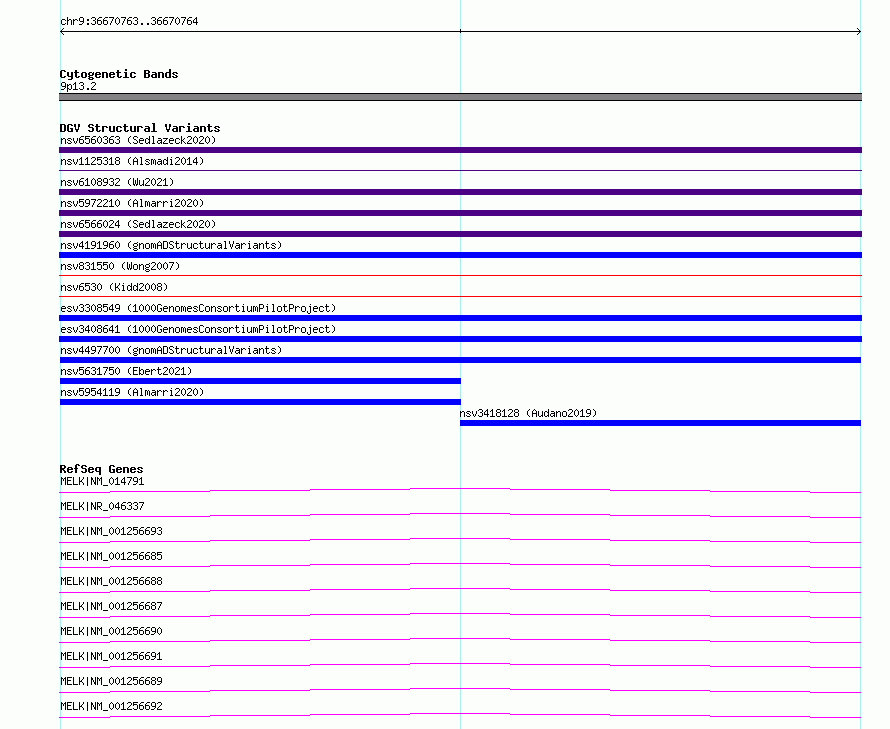Screen dimensions: 890x729
Task: Open variant nsv5972210 (Almarri2020) label
Action: (x=132, y=203)
